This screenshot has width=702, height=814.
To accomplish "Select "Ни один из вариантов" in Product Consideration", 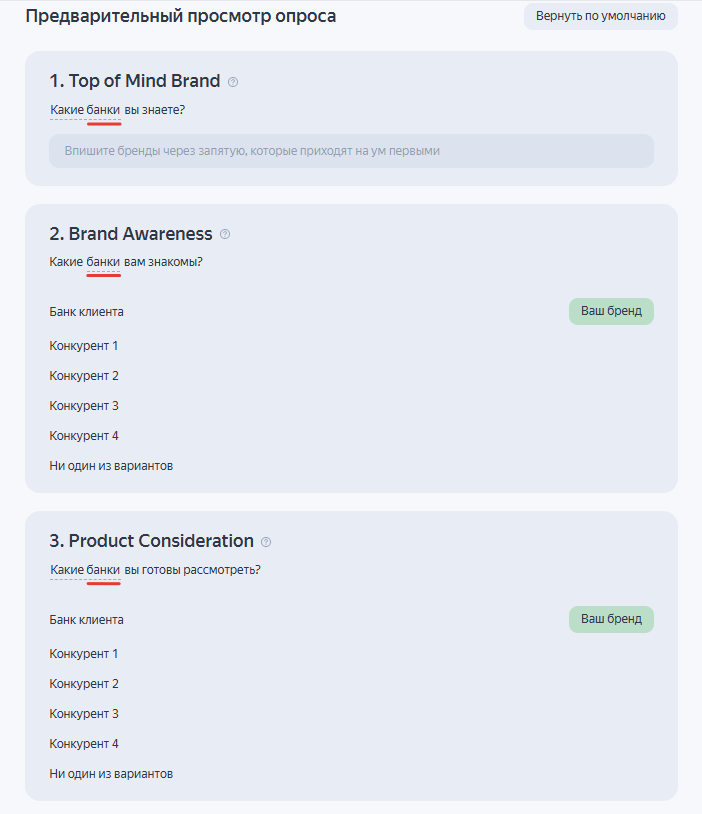I will click(111, 774).
